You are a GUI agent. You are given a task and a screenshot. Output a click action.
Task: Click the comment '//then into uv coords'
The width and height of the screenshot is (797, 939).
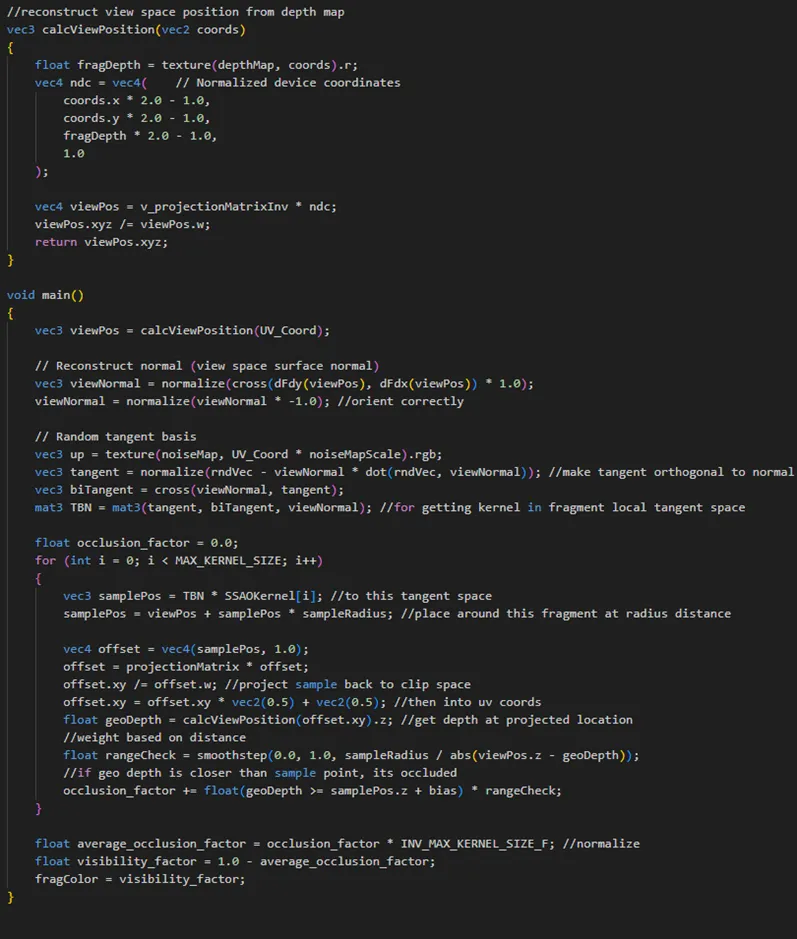(x=468, y=702)
